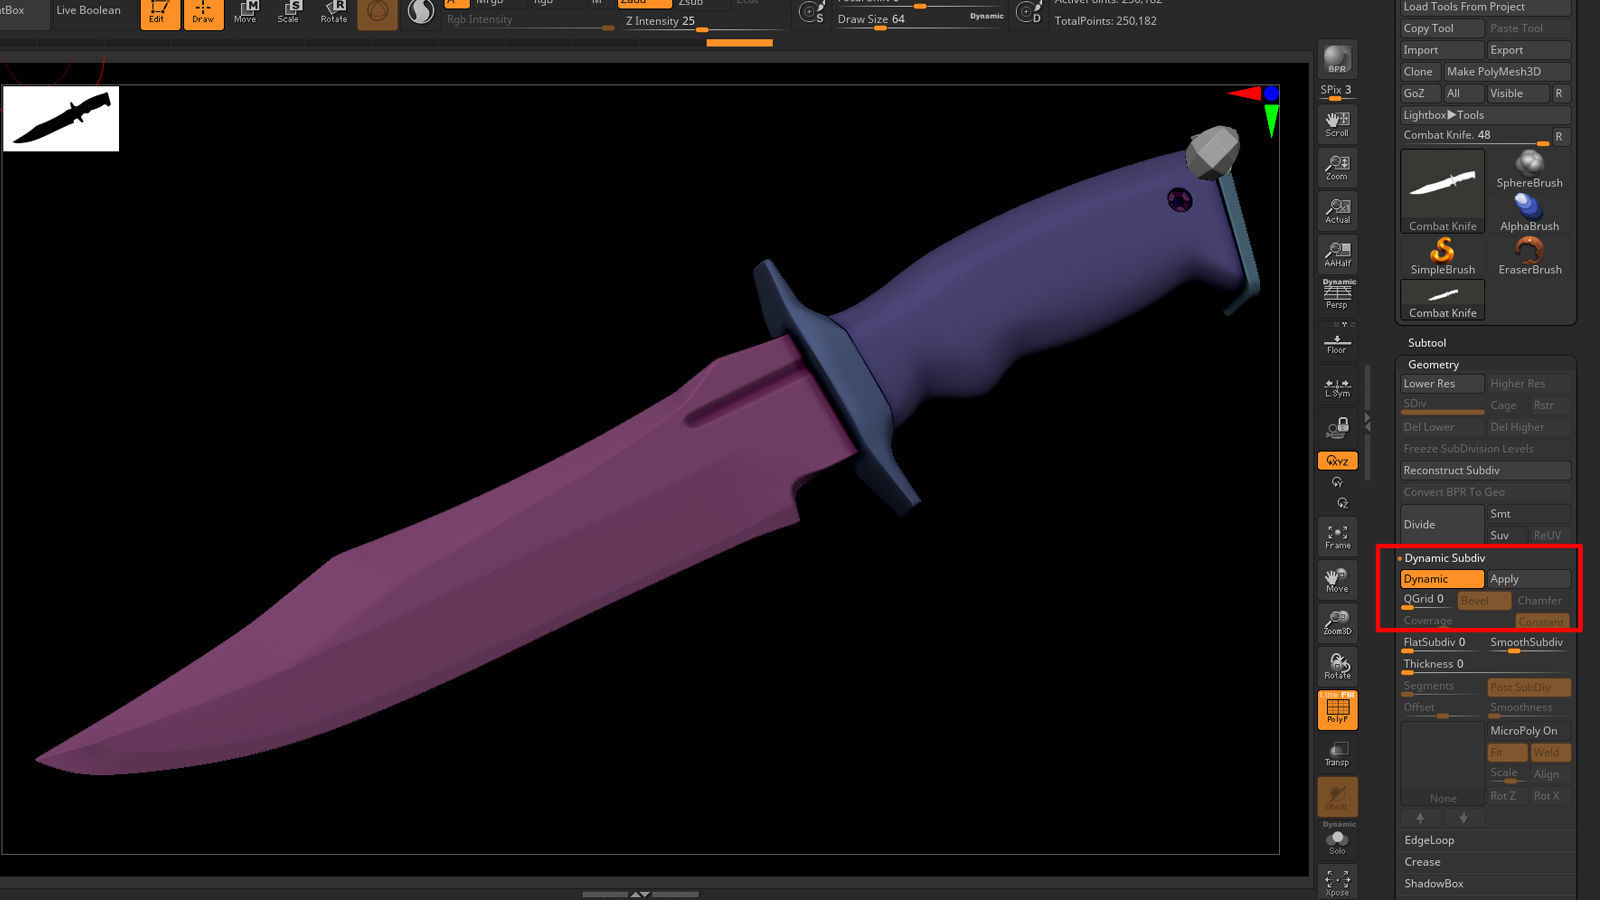Collapse the Dynamic Subdiv section
The height and width of the screenshot is (900, 1600).
tap(1444, 558)
